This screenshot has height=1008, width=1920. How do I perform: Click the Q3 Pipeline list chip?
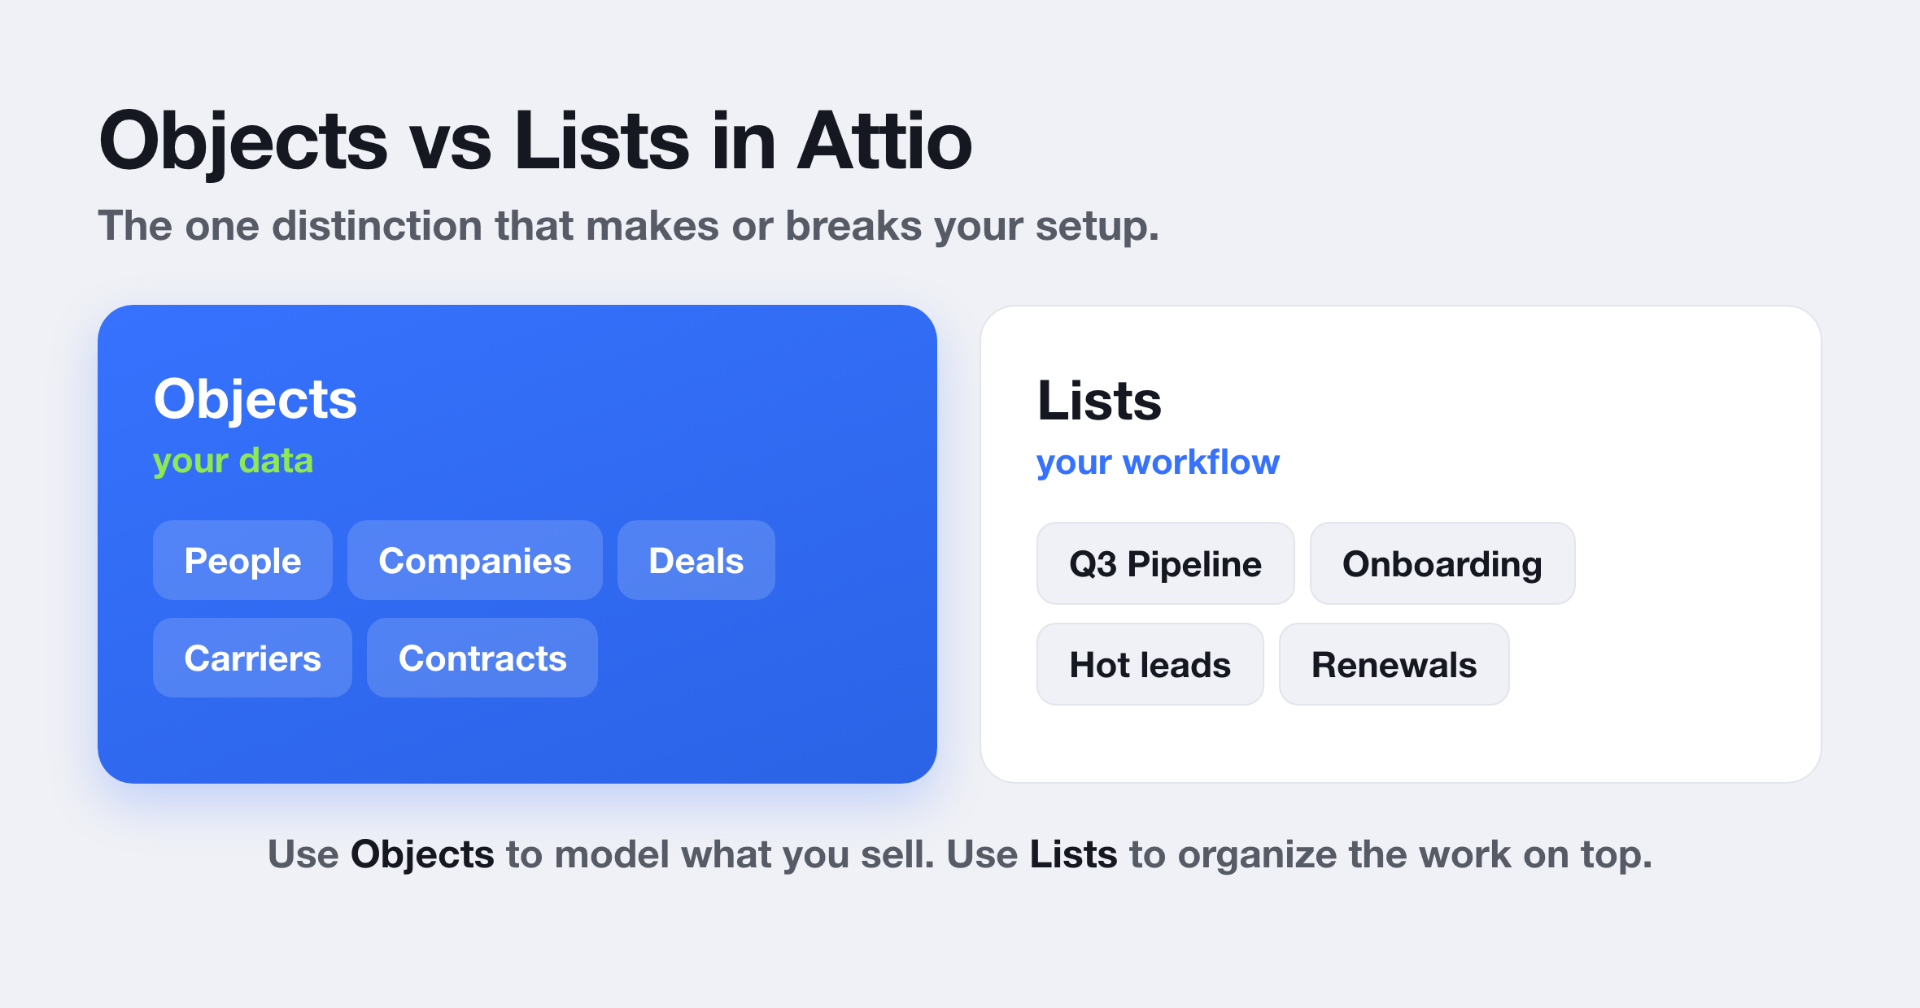1165,564
